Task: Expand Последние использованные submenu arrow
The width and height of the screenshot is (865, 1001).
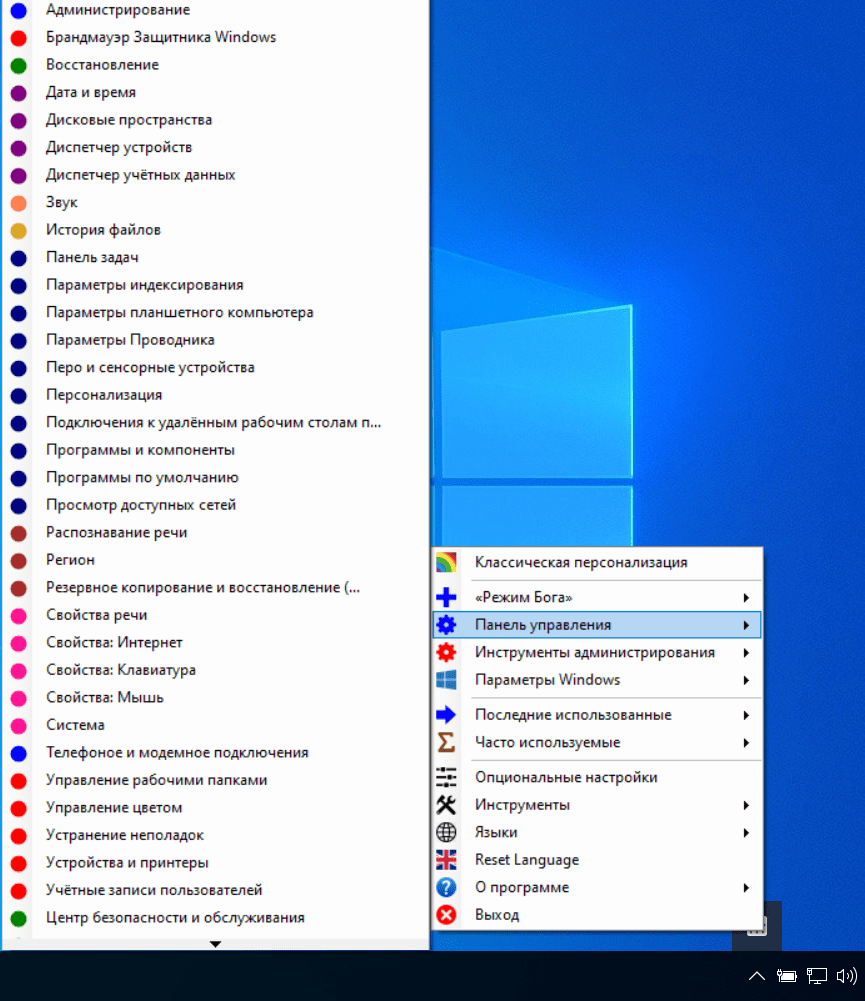Action: (746, 715)
